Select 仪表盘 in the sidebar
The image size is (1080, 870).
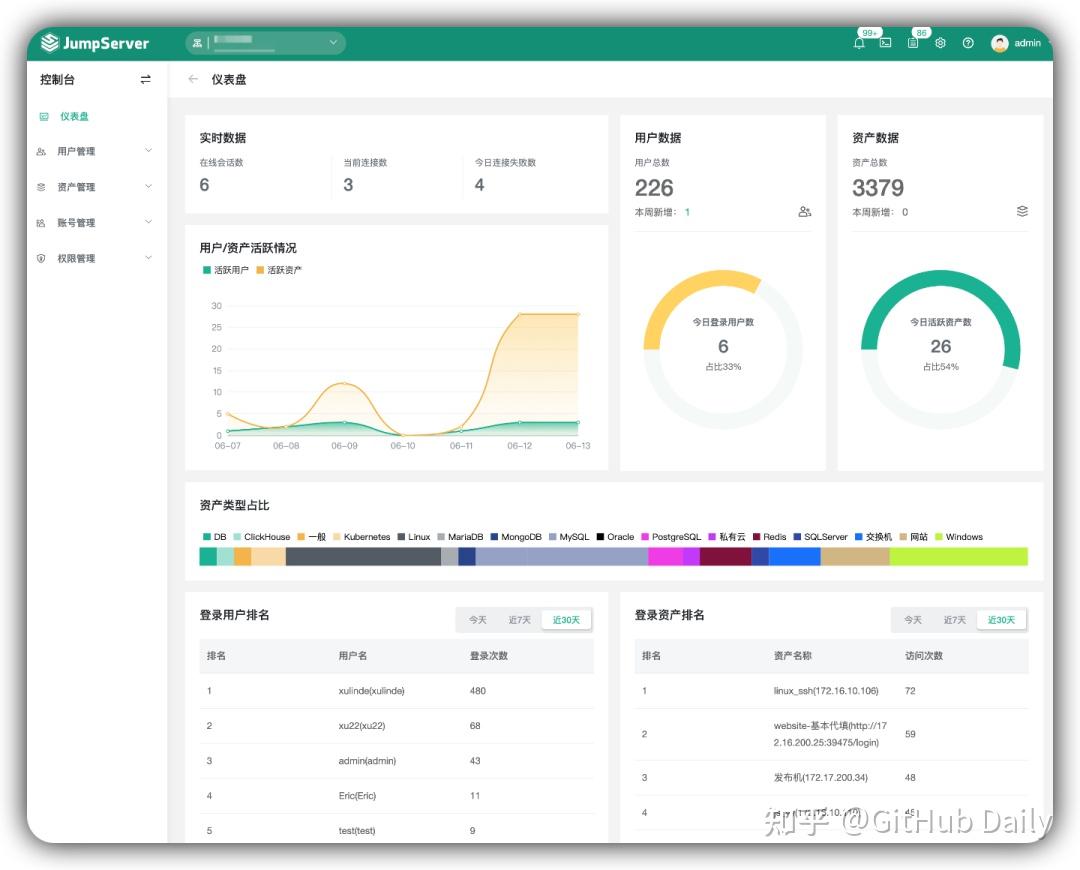coord(74,116)
